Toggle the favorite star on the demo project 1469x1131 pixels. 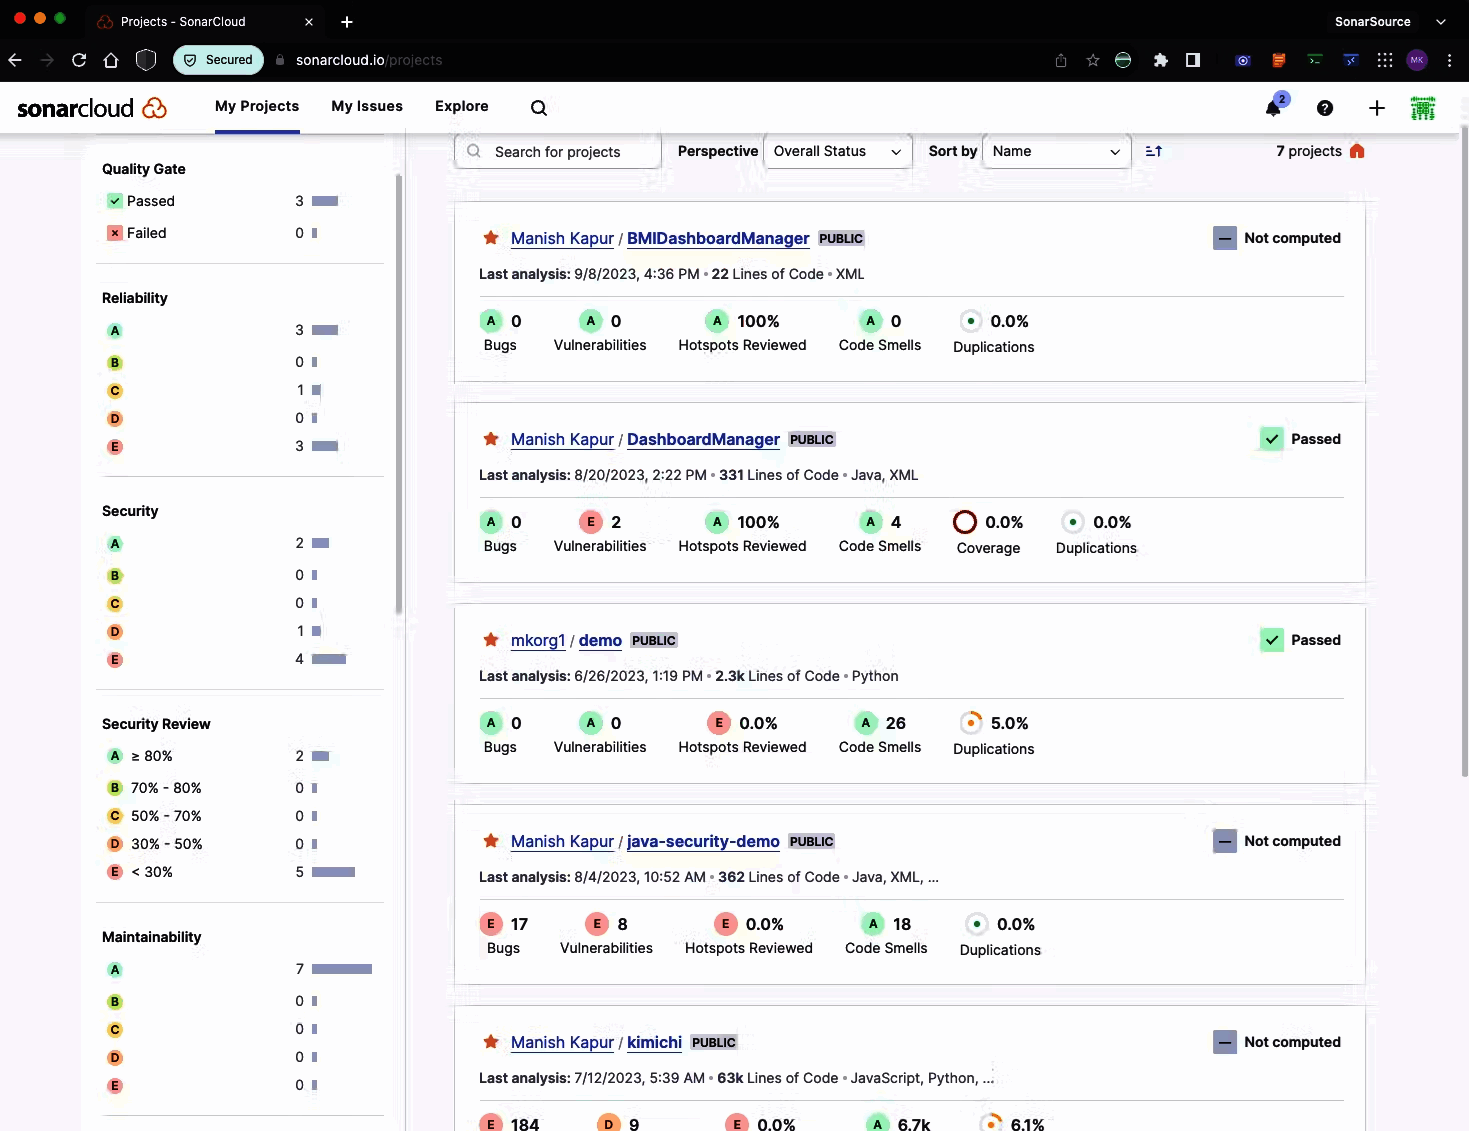[x=490, y=640]
